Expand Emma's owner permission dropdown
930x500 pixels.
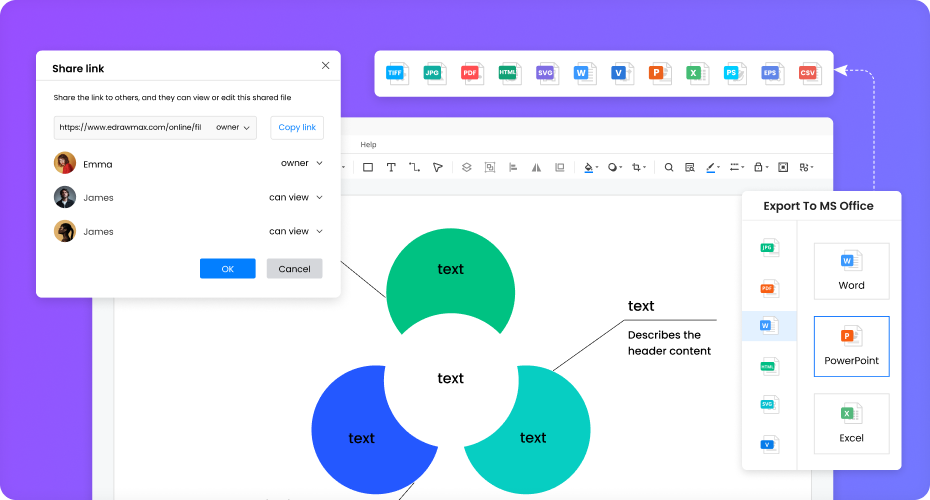[301, 163]
